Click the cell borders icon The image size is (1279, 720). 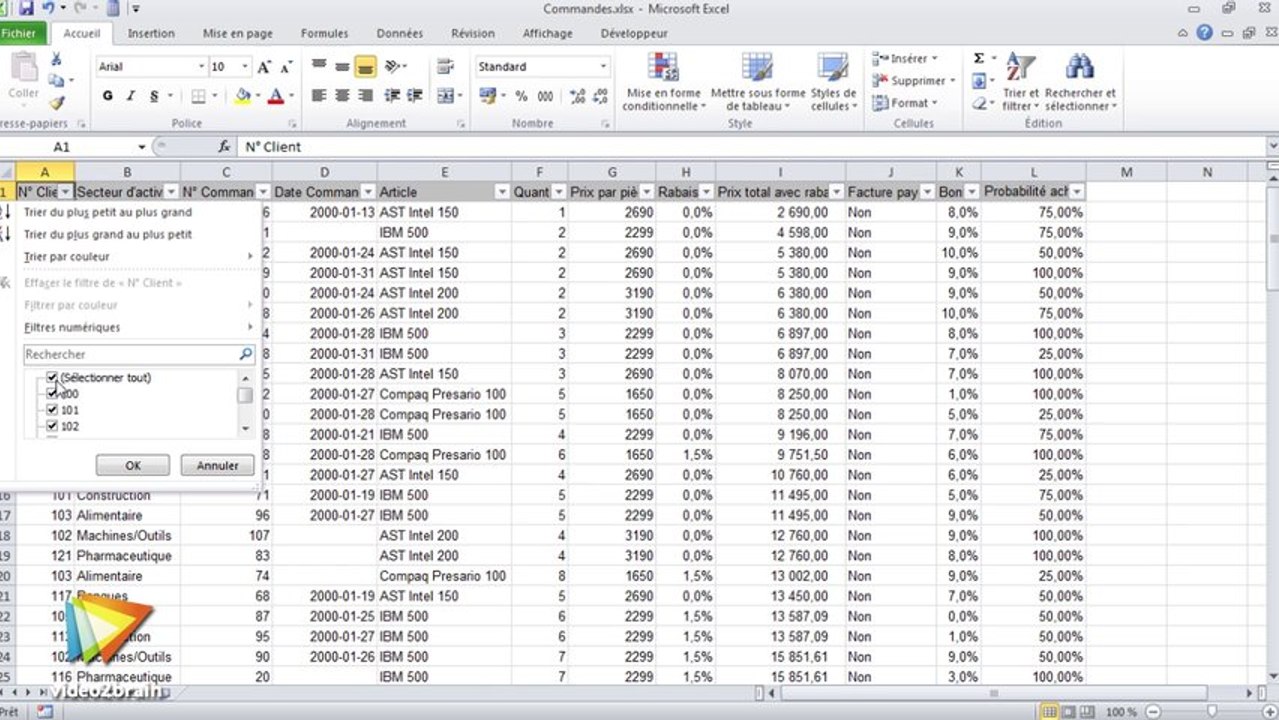198,96
